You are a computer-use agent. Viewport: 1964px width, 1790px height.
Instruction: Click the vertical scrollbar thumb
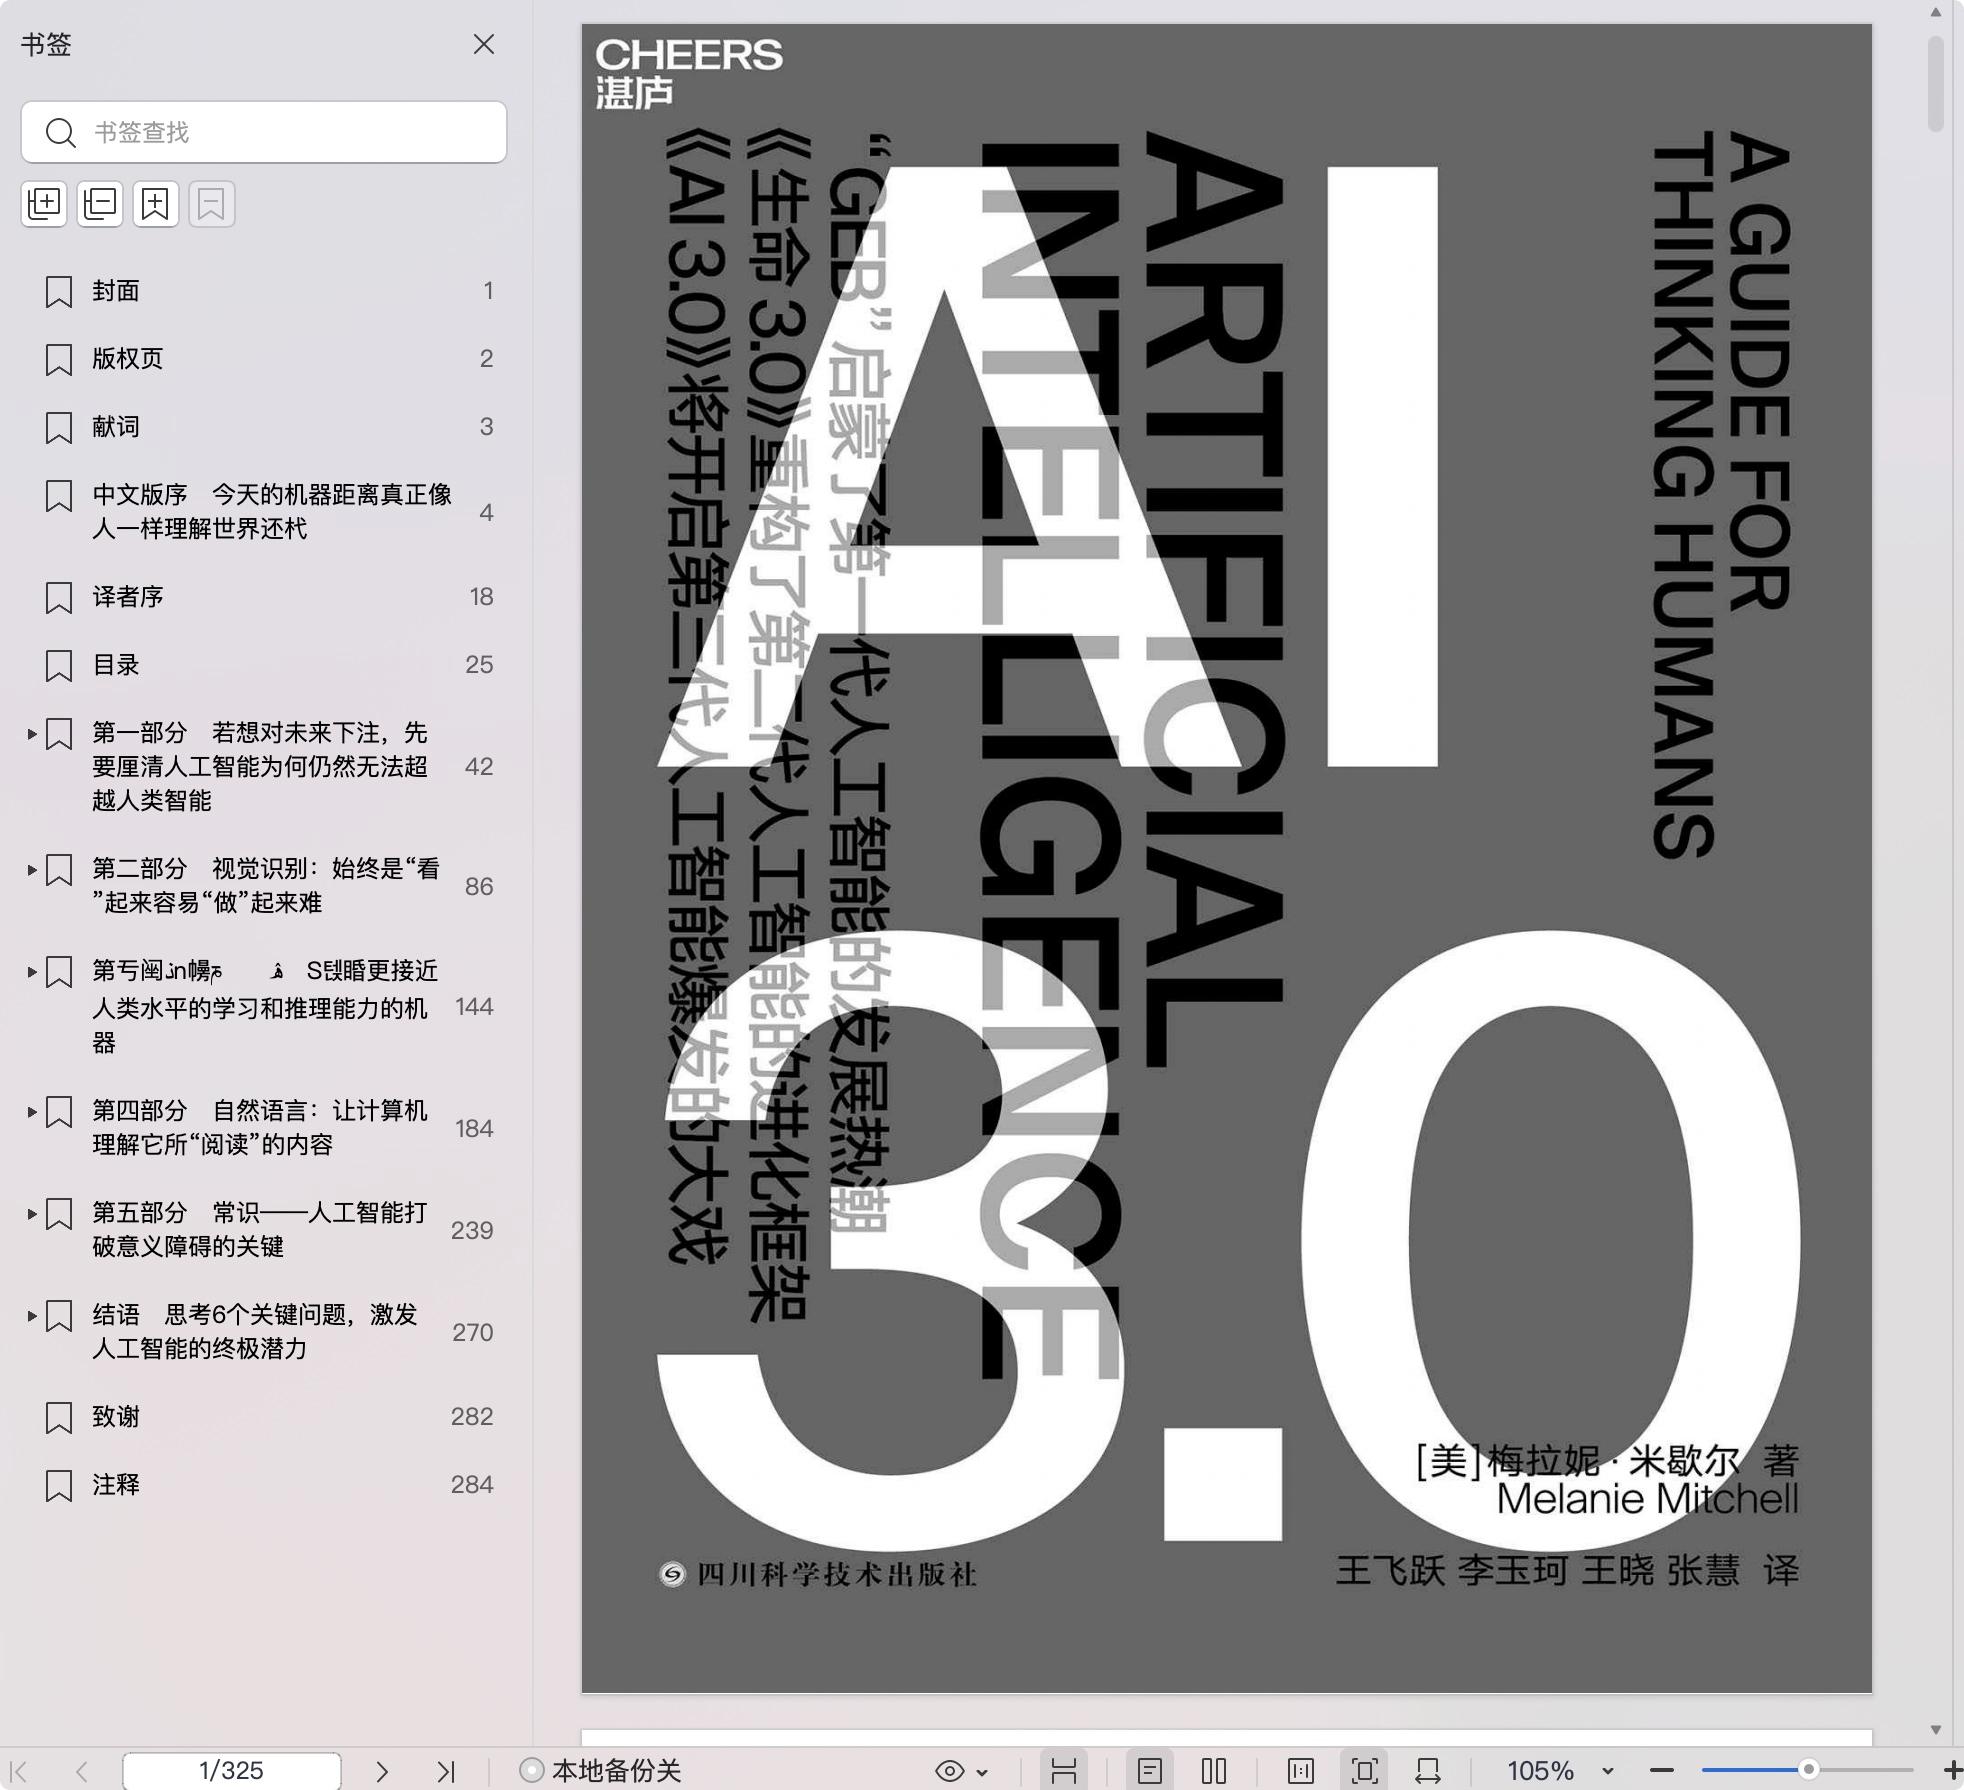click(1936, 83)
